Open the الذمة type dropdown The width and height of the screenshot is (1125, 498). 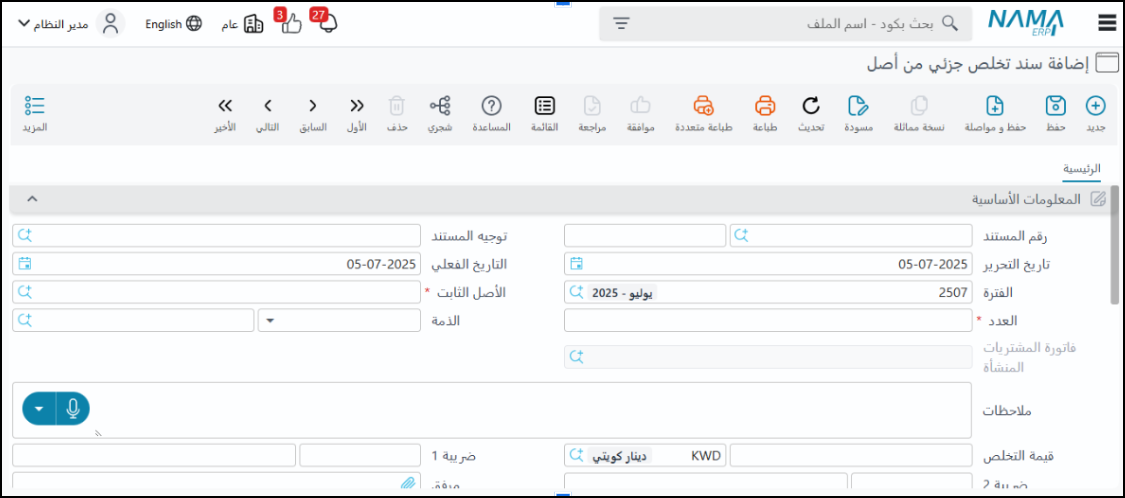273,321
